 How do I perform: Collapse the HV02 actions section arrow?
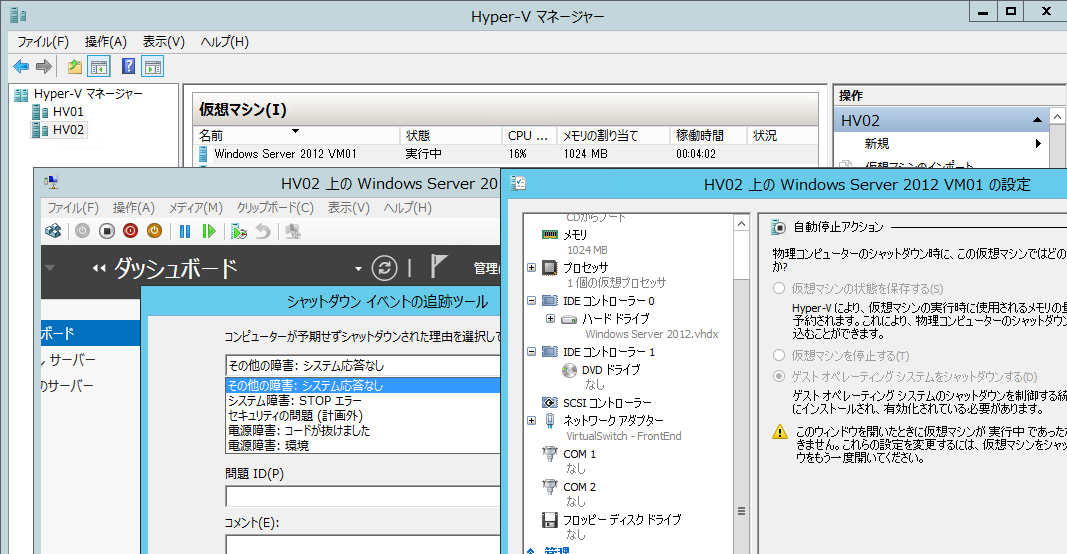tap(1037, 120)
